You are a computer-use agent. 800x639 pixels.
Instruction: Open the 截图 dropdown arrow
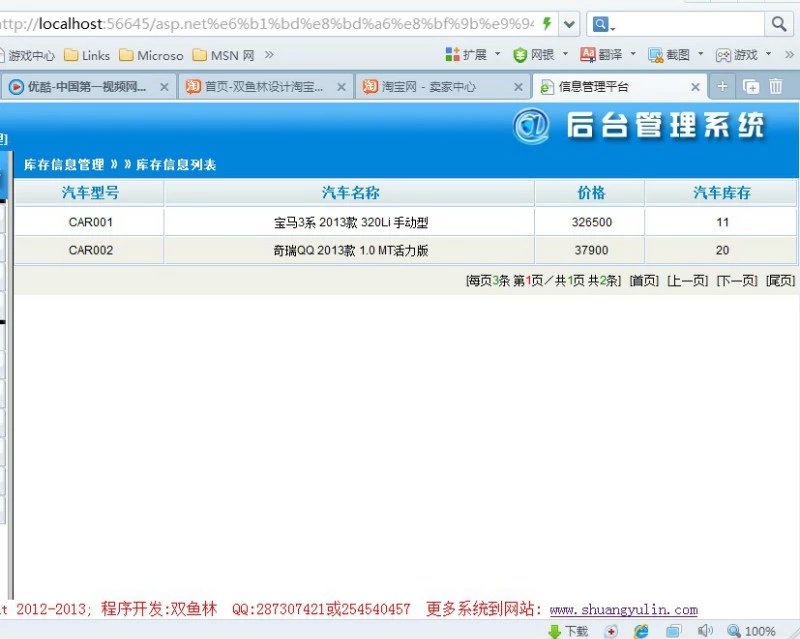pos(701,54)
